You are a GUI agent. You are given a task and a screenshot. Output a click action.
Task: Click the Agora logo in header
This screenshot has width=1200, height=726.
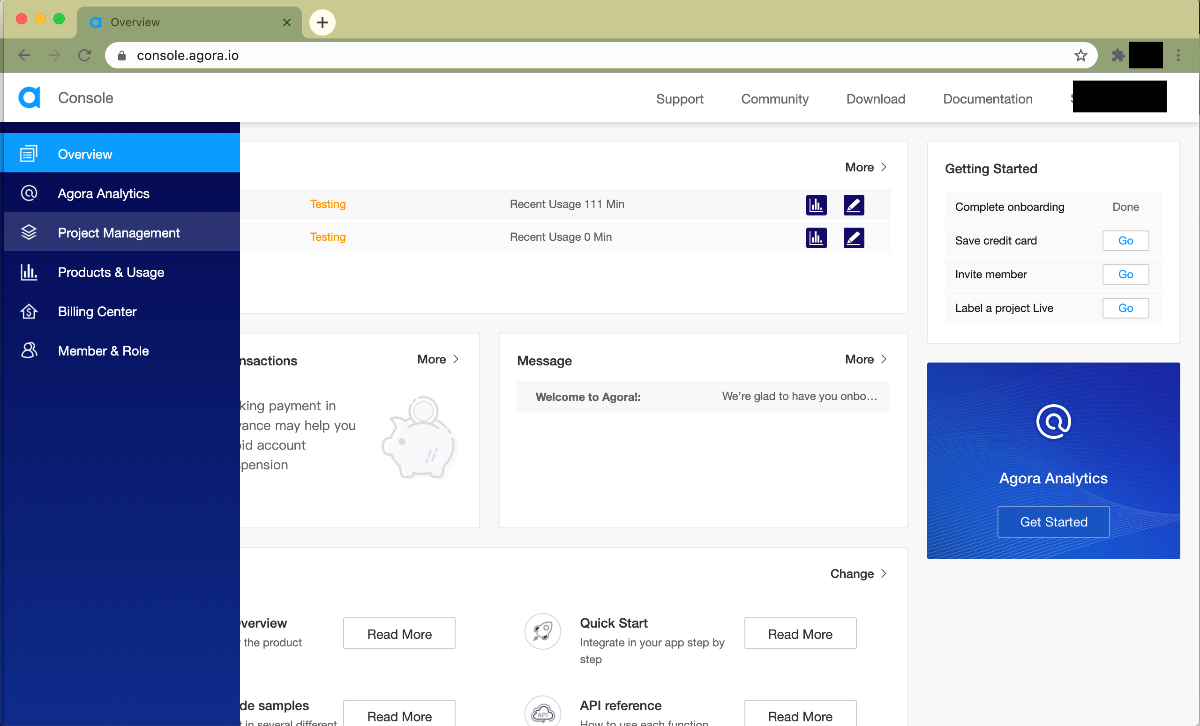coord(29,98)
